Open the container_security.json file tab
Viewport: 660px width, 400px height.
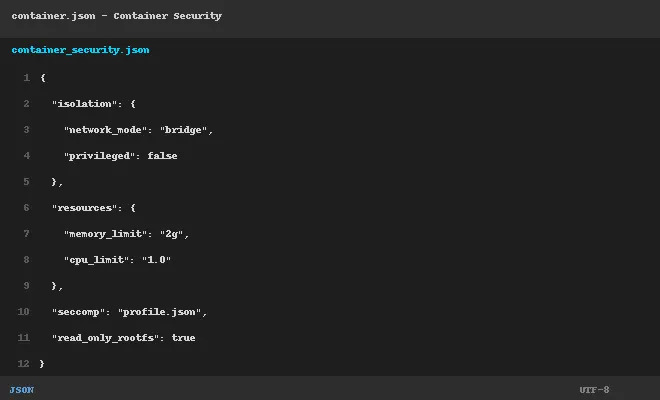(80, 50)
